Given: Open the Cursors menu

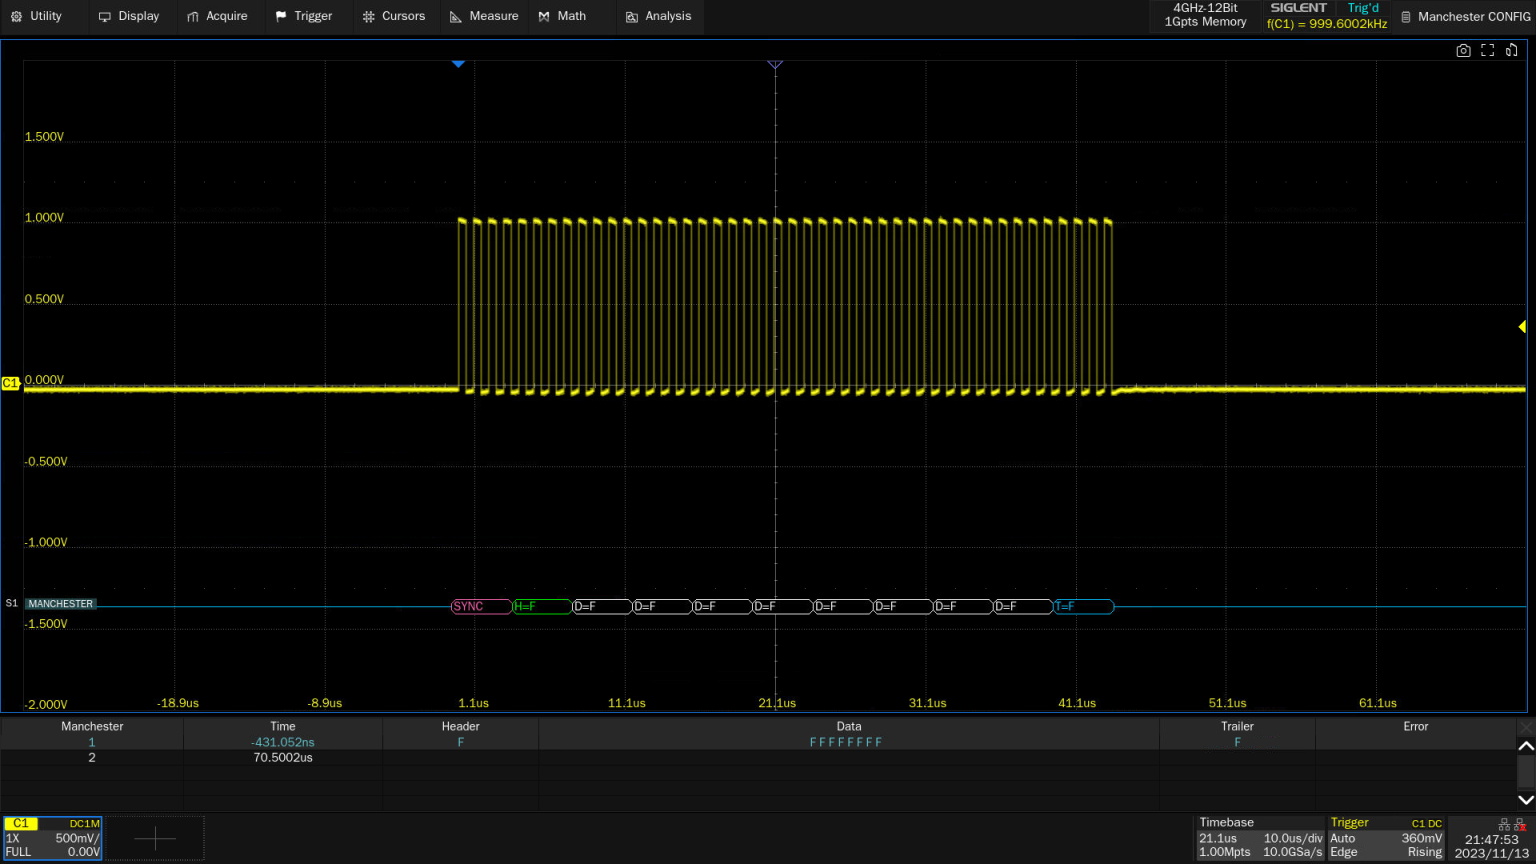Looking at the screenshot, I should 393,16.
